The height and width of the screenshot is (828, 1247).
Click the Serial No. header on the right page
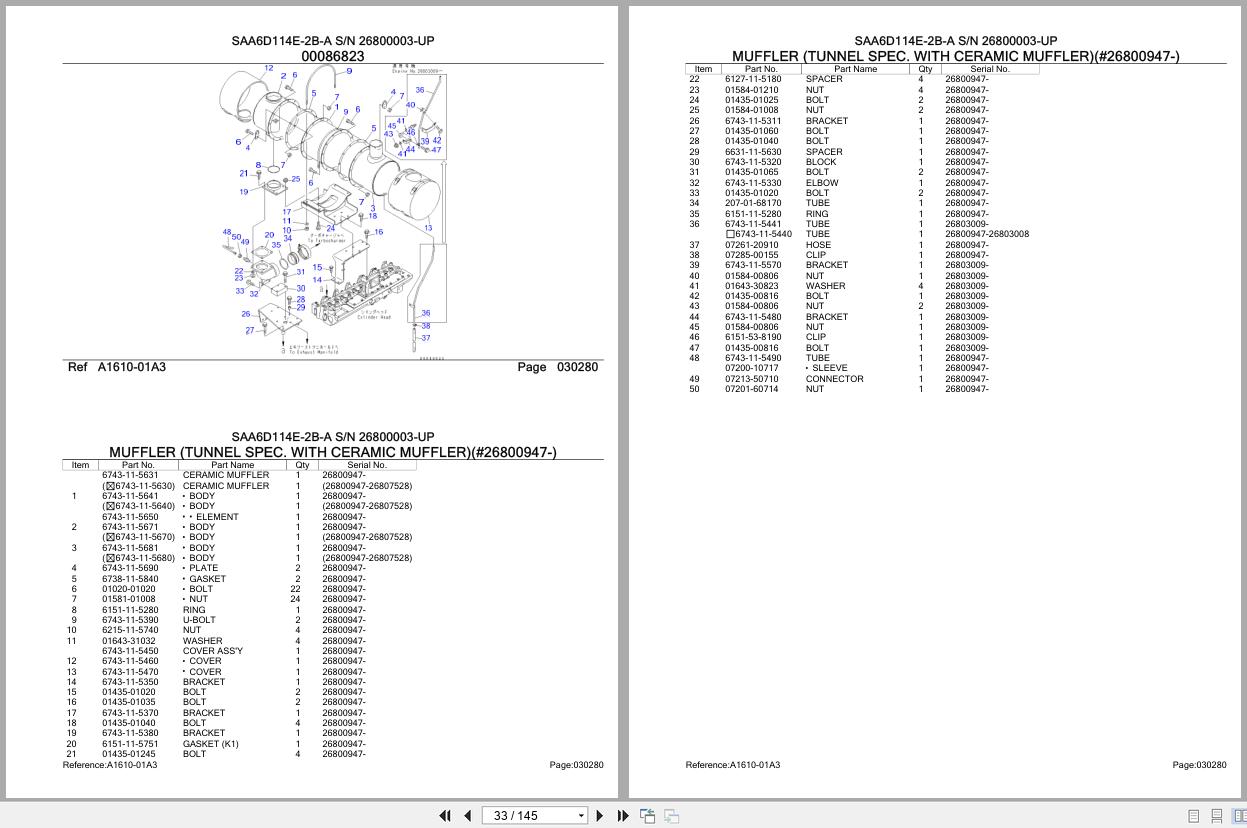[990, 69]
